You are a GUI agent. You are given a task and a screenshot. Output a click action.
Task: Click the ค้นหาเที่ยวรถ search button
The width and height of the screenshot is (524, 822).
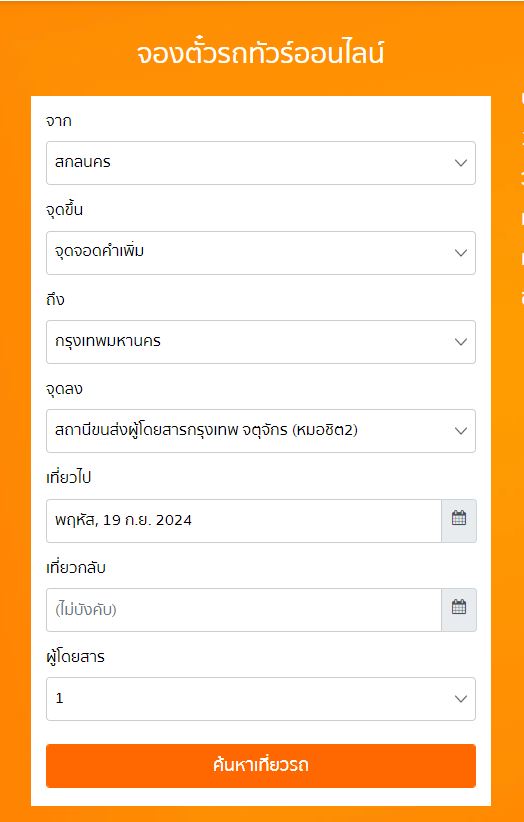261,765
